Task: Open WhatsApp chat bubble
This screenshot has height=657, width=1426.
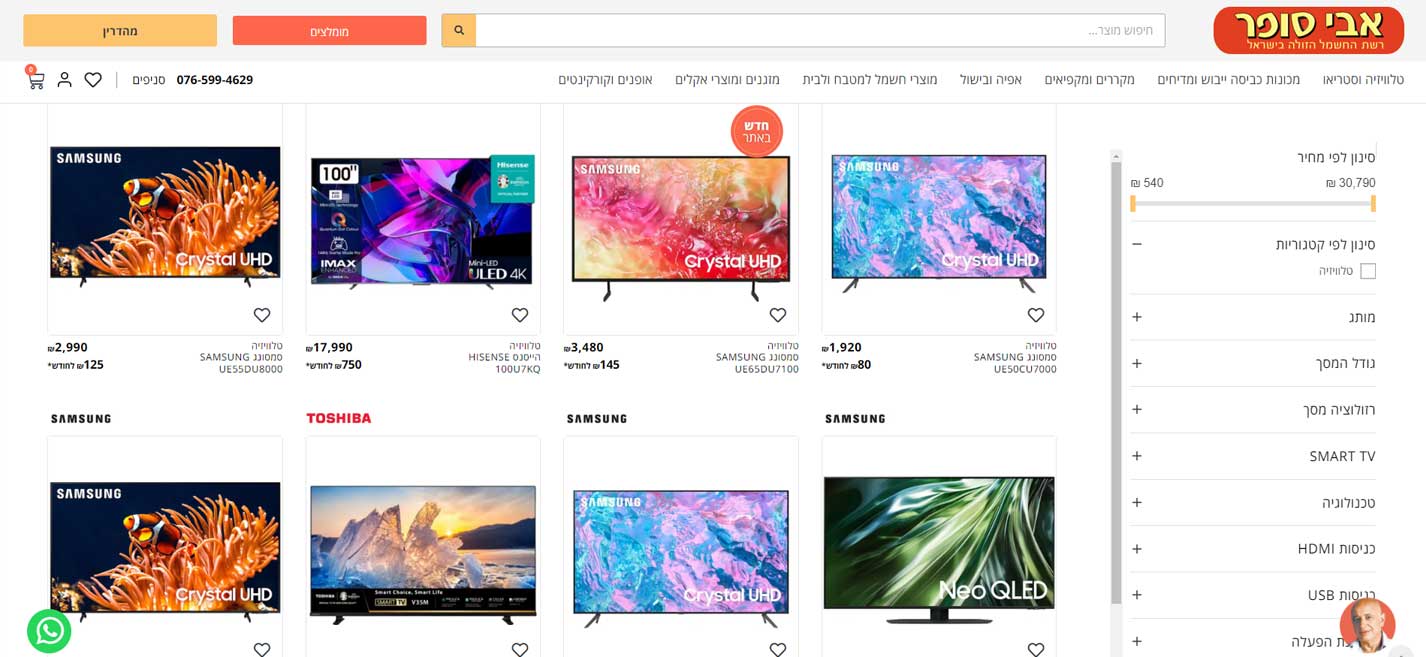Action: click(49, 631)
